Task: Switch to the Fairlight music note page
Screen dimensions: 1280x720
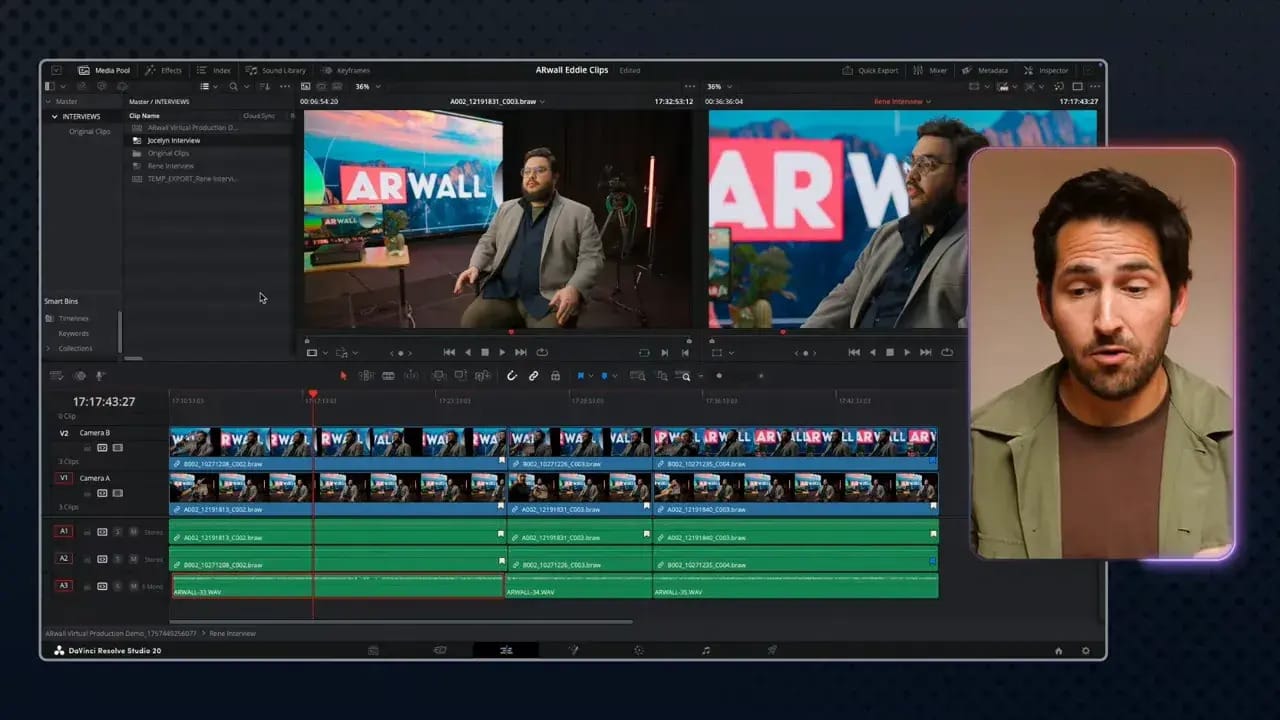Action: pos(706,650)
